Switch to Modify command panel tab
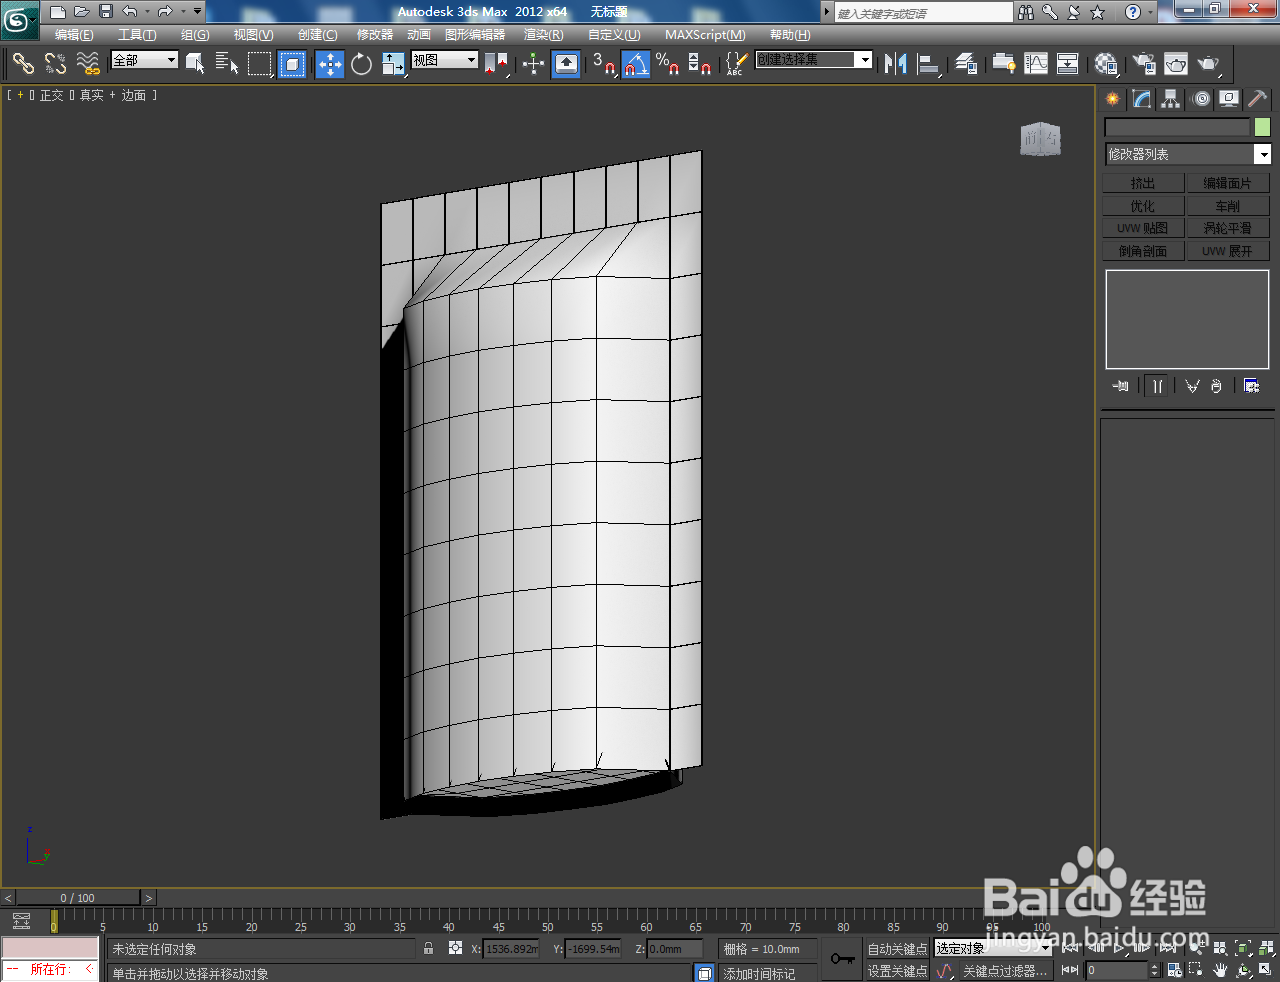Viewport: 1280px width, 982px height. click(1142, 99)
